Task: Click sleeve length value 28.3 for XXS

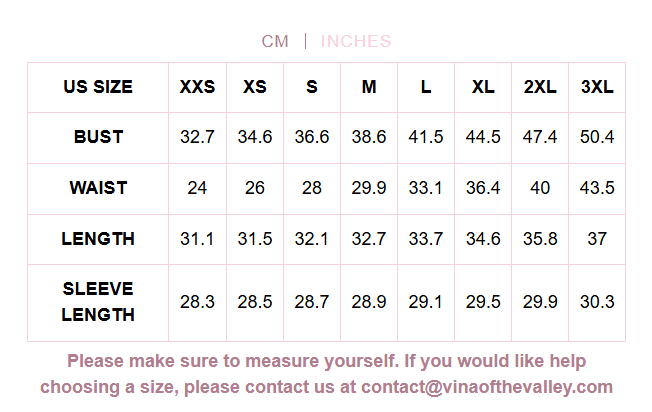Action: click(x=197, y=302)
